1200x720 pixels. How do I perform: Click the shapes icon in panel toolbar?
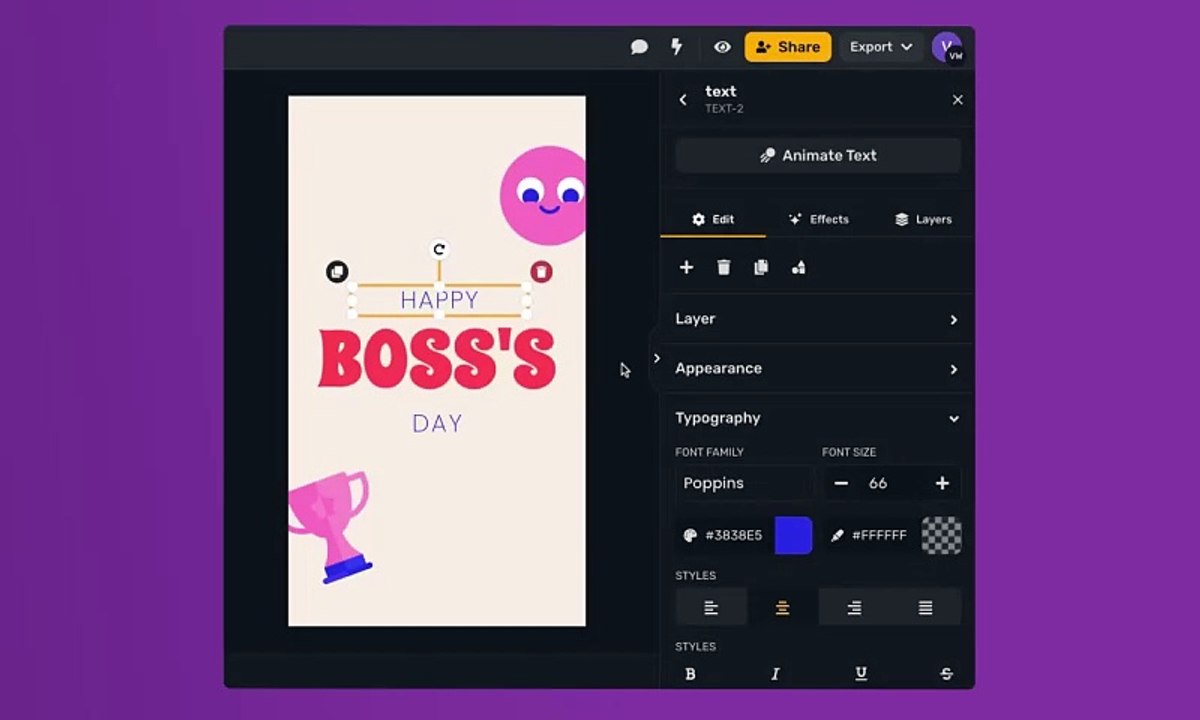(x=798, y=267)
